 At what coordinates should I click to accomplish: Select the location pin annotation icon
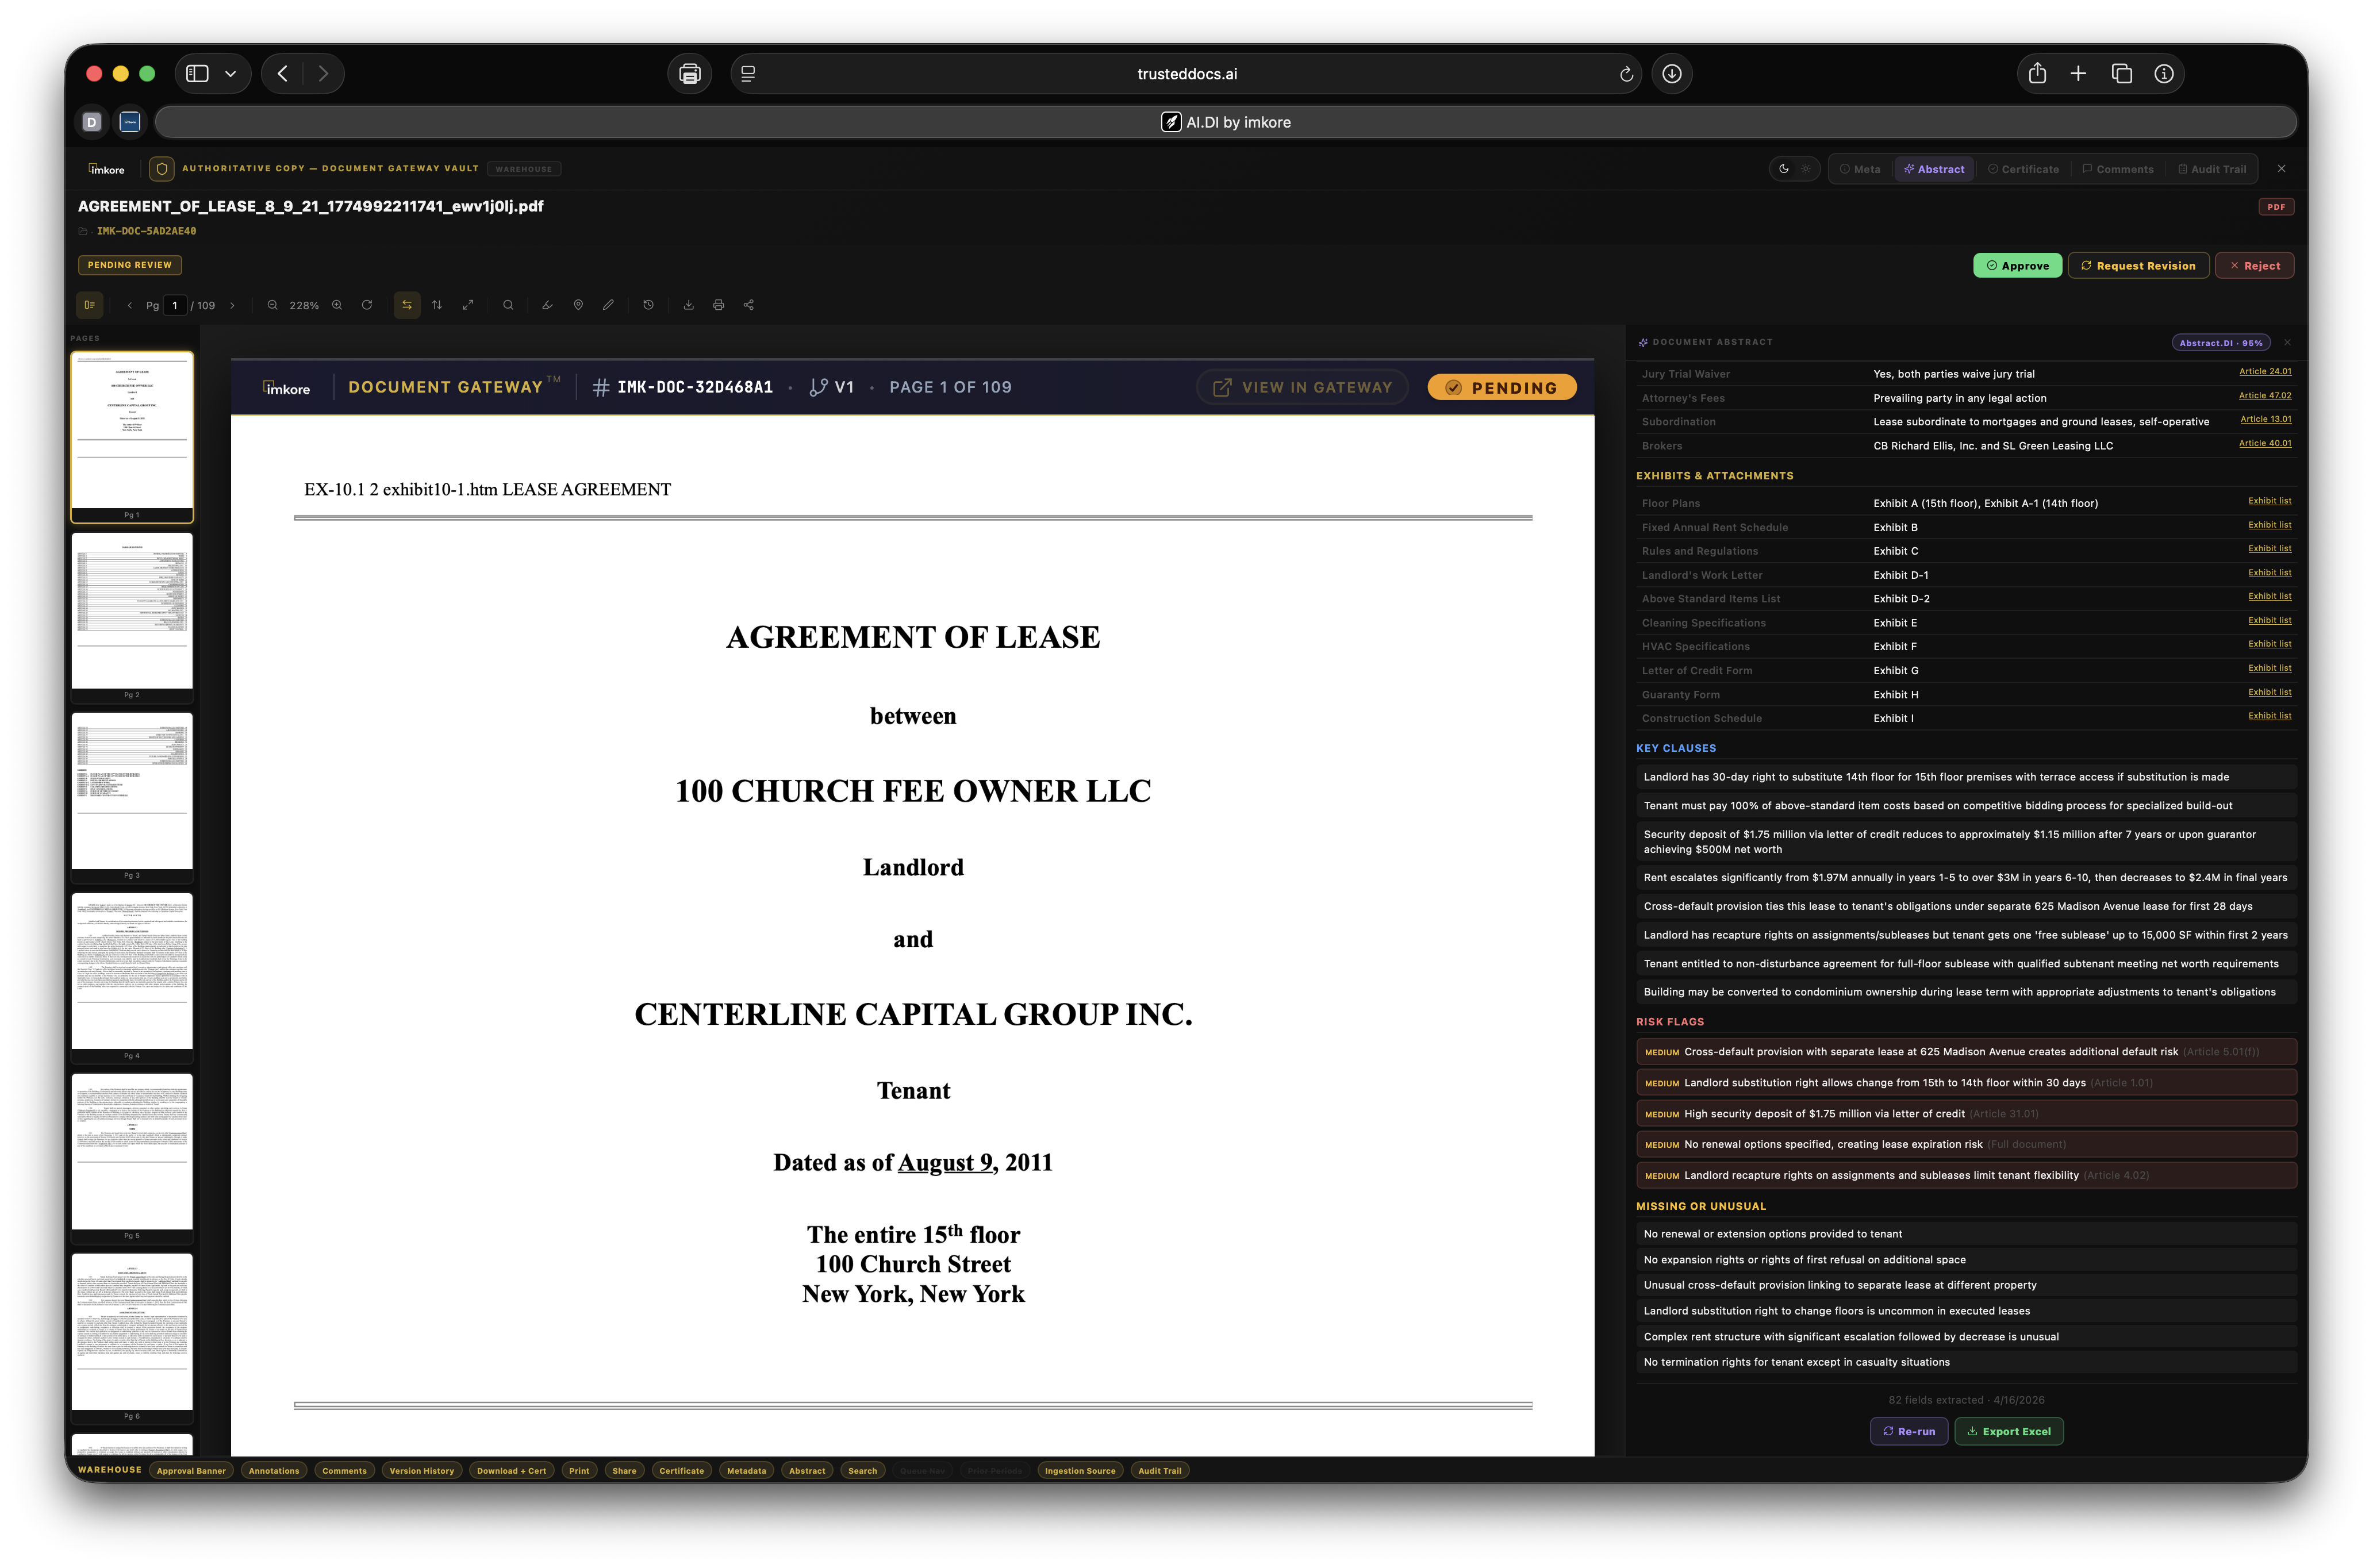tap(578, 305)
